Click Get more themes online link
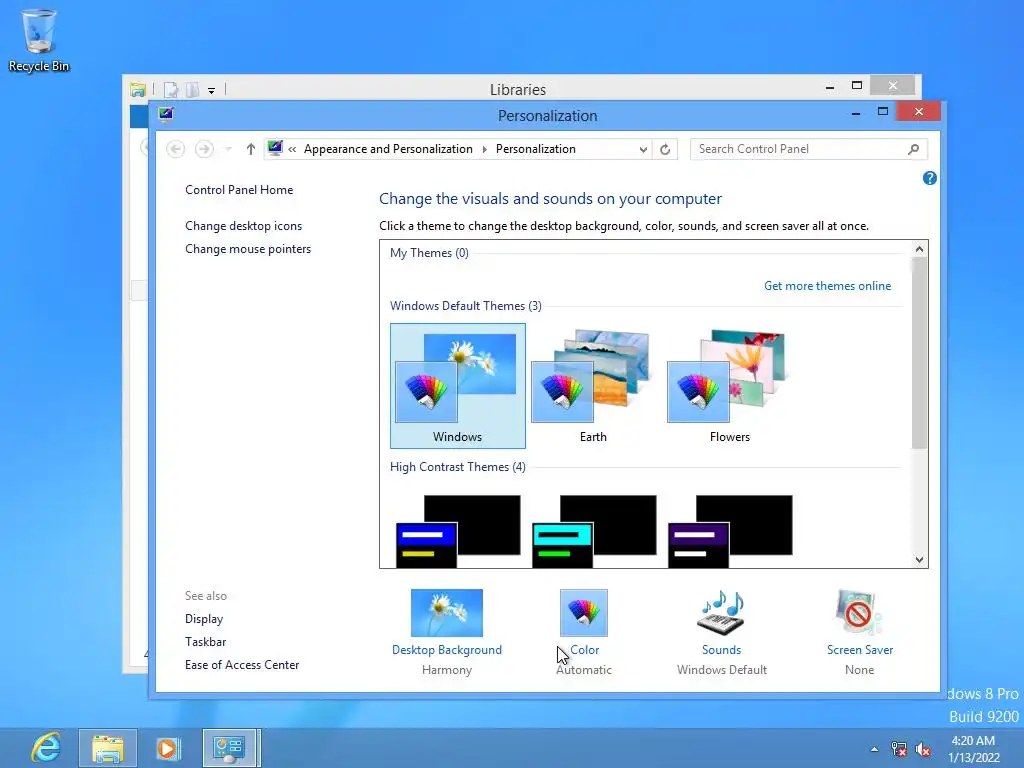This screenshot has width=1024, height=768. (827, 286)
